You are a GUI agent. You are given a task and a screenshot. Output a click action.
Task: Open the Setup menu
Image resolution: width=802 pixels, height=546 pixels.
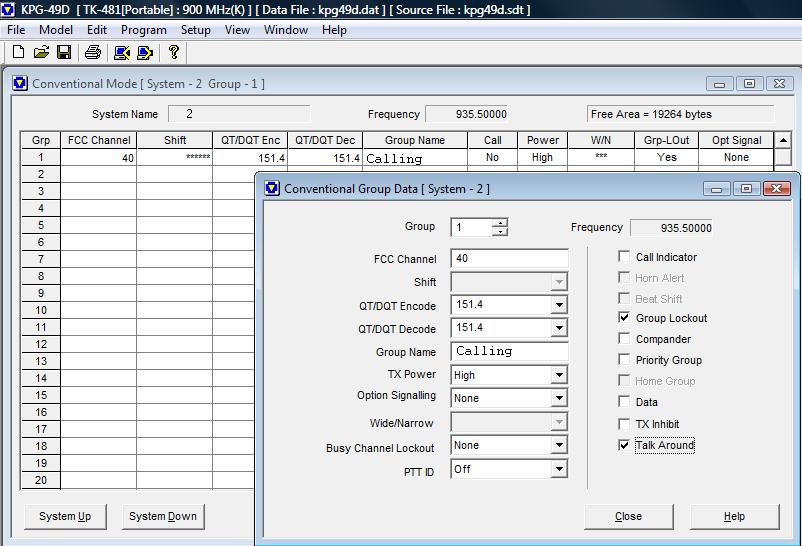[x=195, y=30]
